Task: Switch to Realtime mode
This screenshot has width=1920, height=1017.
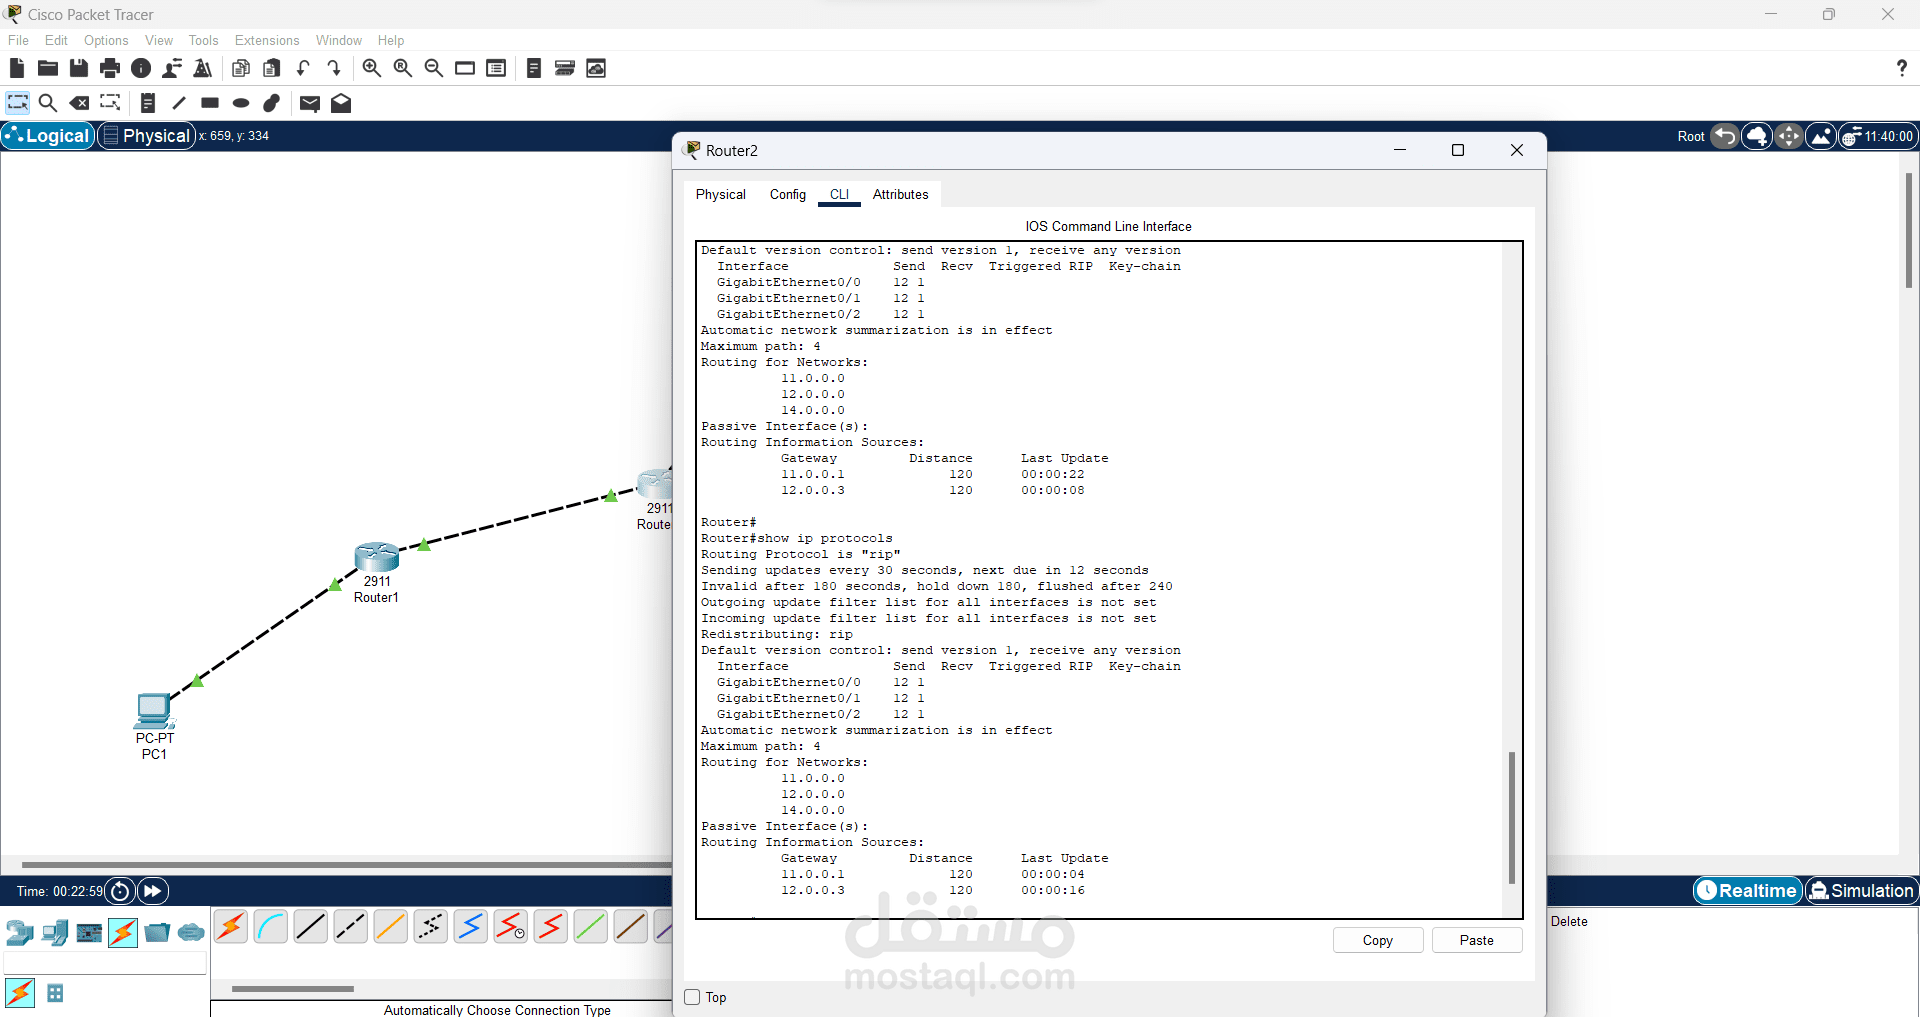Action: click(1747, 891)
